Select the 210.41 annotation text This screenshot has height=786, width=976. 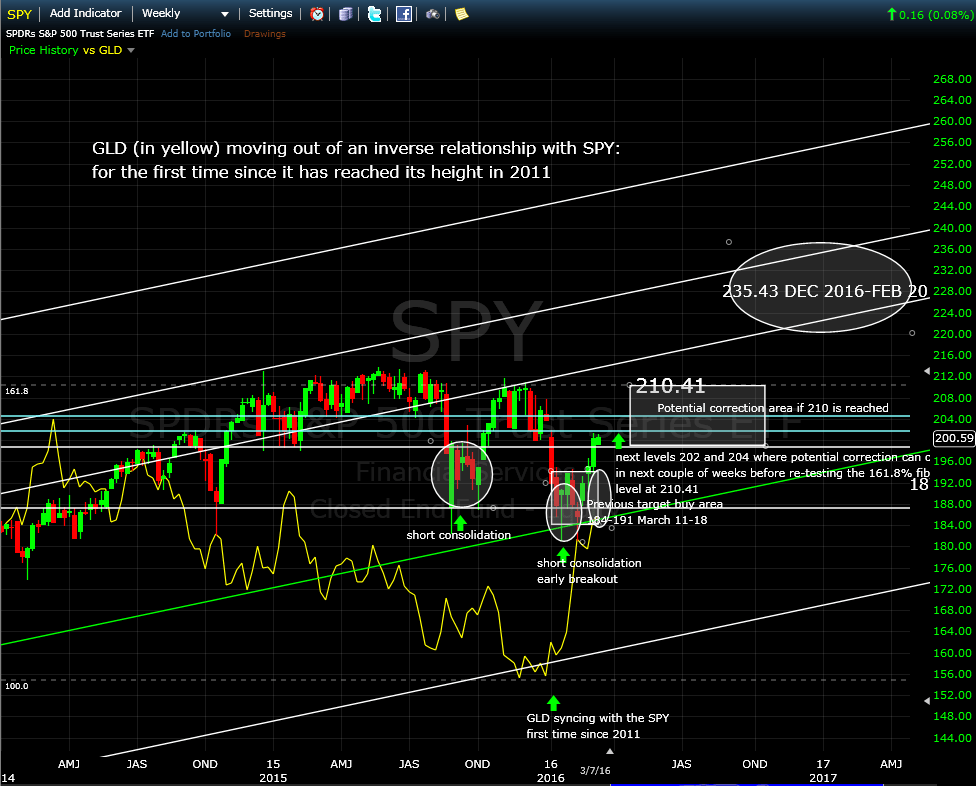tap(670, 386)
